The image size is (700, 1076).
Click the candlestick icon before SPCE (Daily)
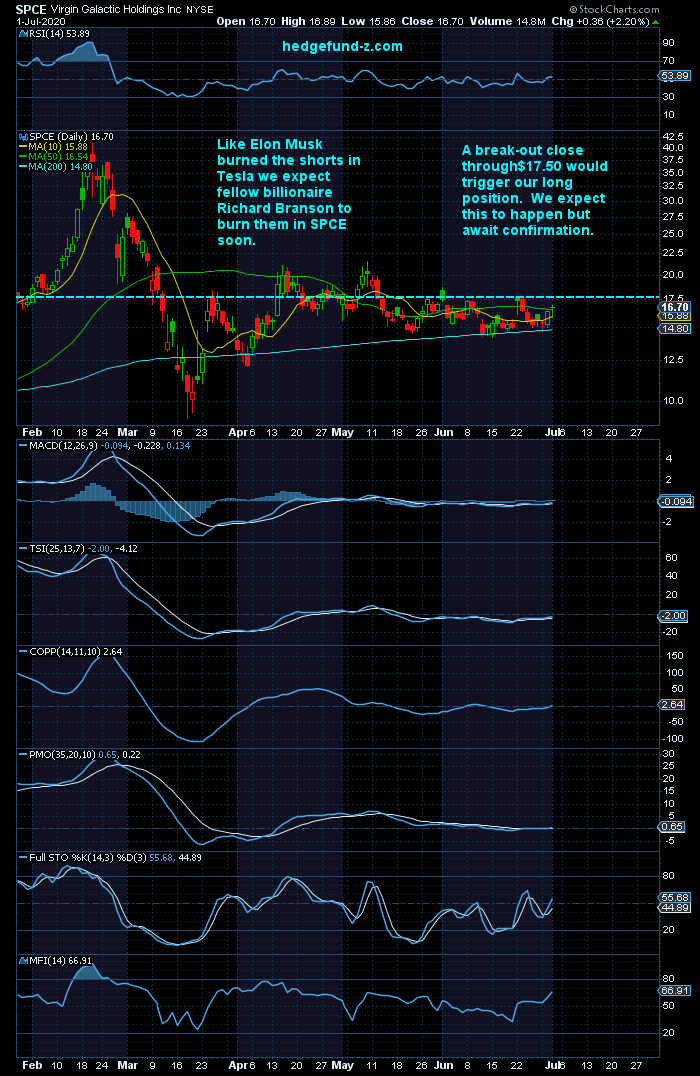click(23, 137)
